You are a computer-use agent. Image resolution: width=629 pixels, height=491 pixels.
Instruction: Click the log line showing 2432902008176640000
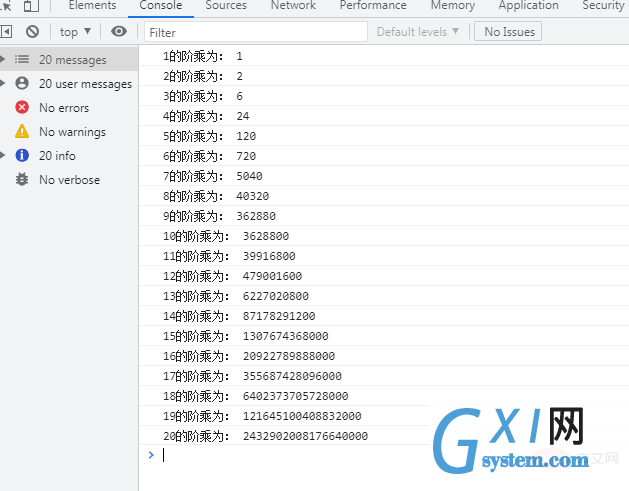[384, 436]
